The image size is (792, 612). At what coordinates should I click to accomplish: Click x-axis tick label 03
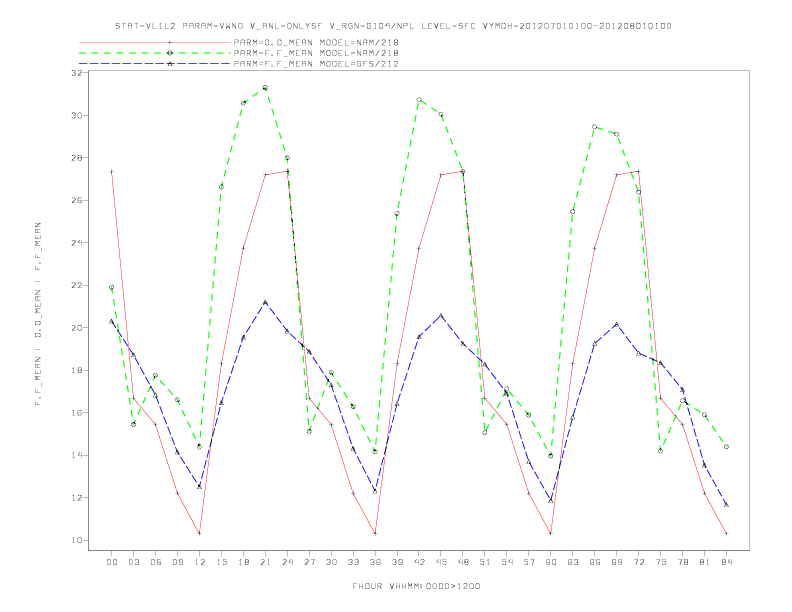coord(133,562)
